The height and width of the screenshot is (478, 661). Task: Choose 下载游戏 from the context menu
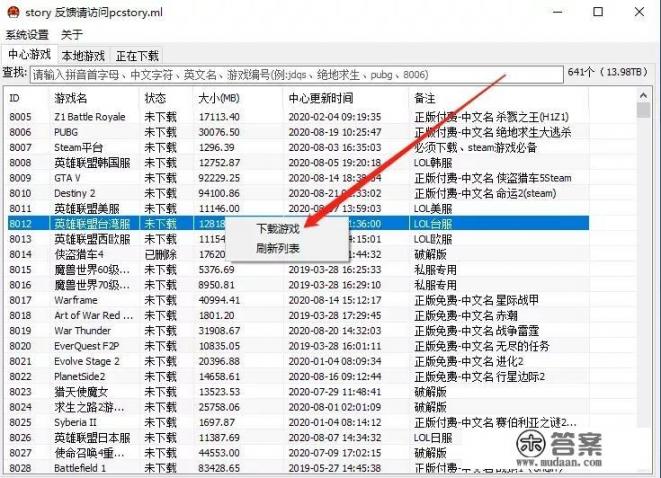coord(278,229)
